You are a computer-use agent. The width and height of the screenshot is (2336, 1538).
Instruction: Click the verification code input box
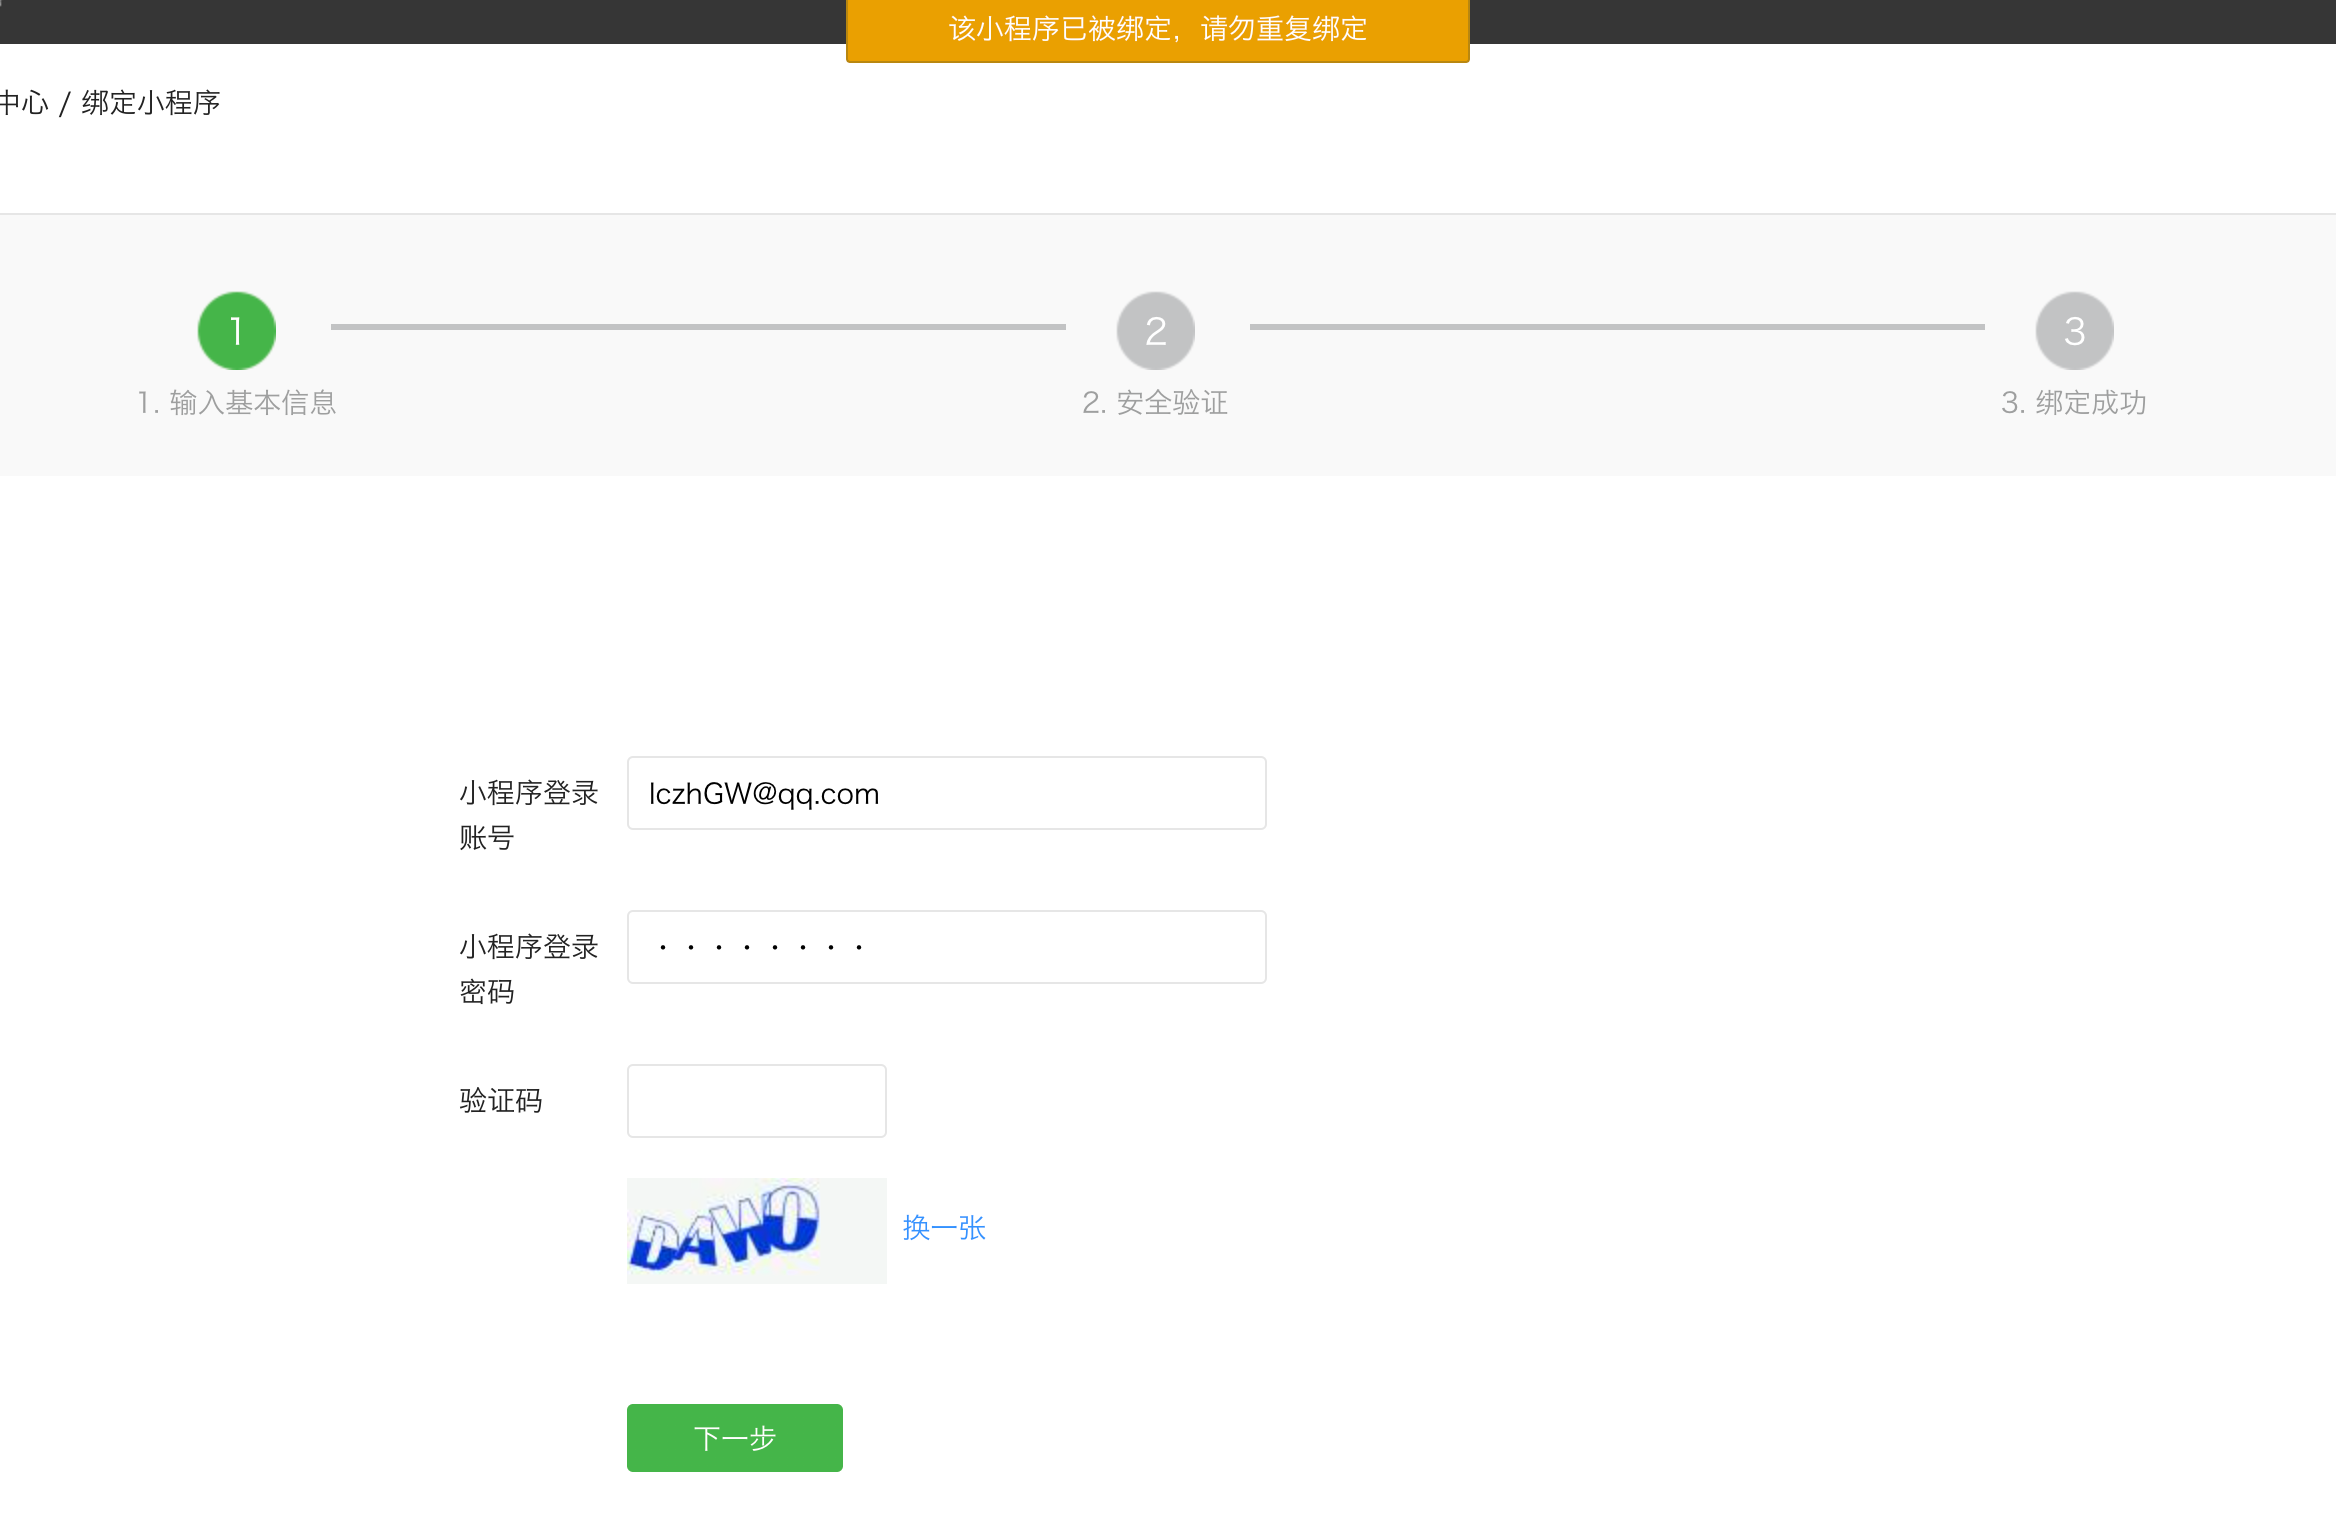(x=756, y=1101)
